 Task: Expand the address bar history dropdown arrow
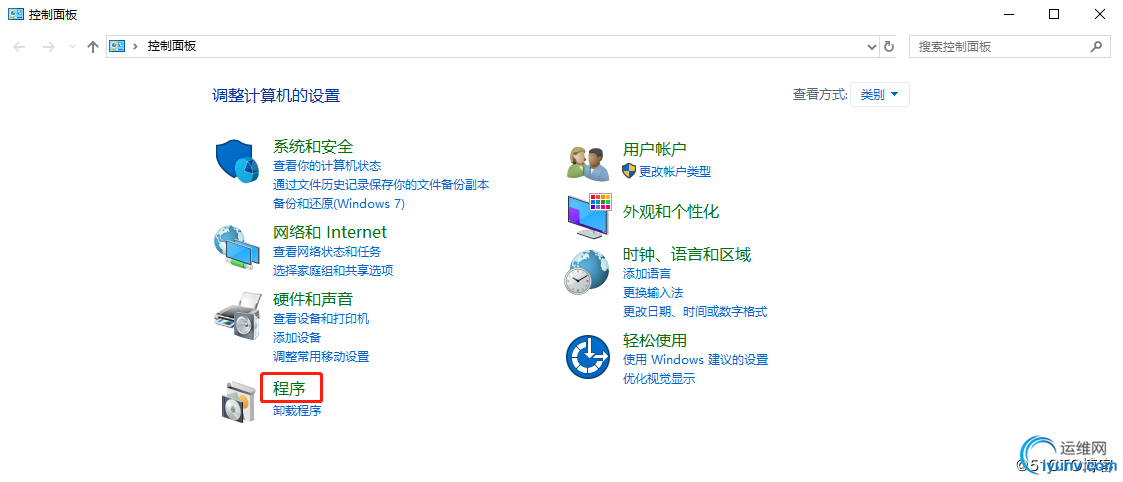tap(872, 47)
